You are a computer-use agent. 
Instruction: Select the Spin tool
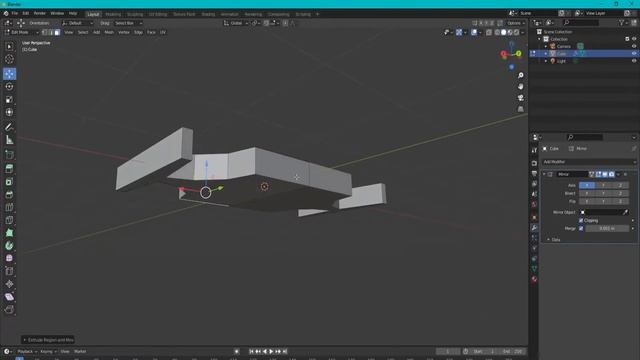[x=9, y=246]
